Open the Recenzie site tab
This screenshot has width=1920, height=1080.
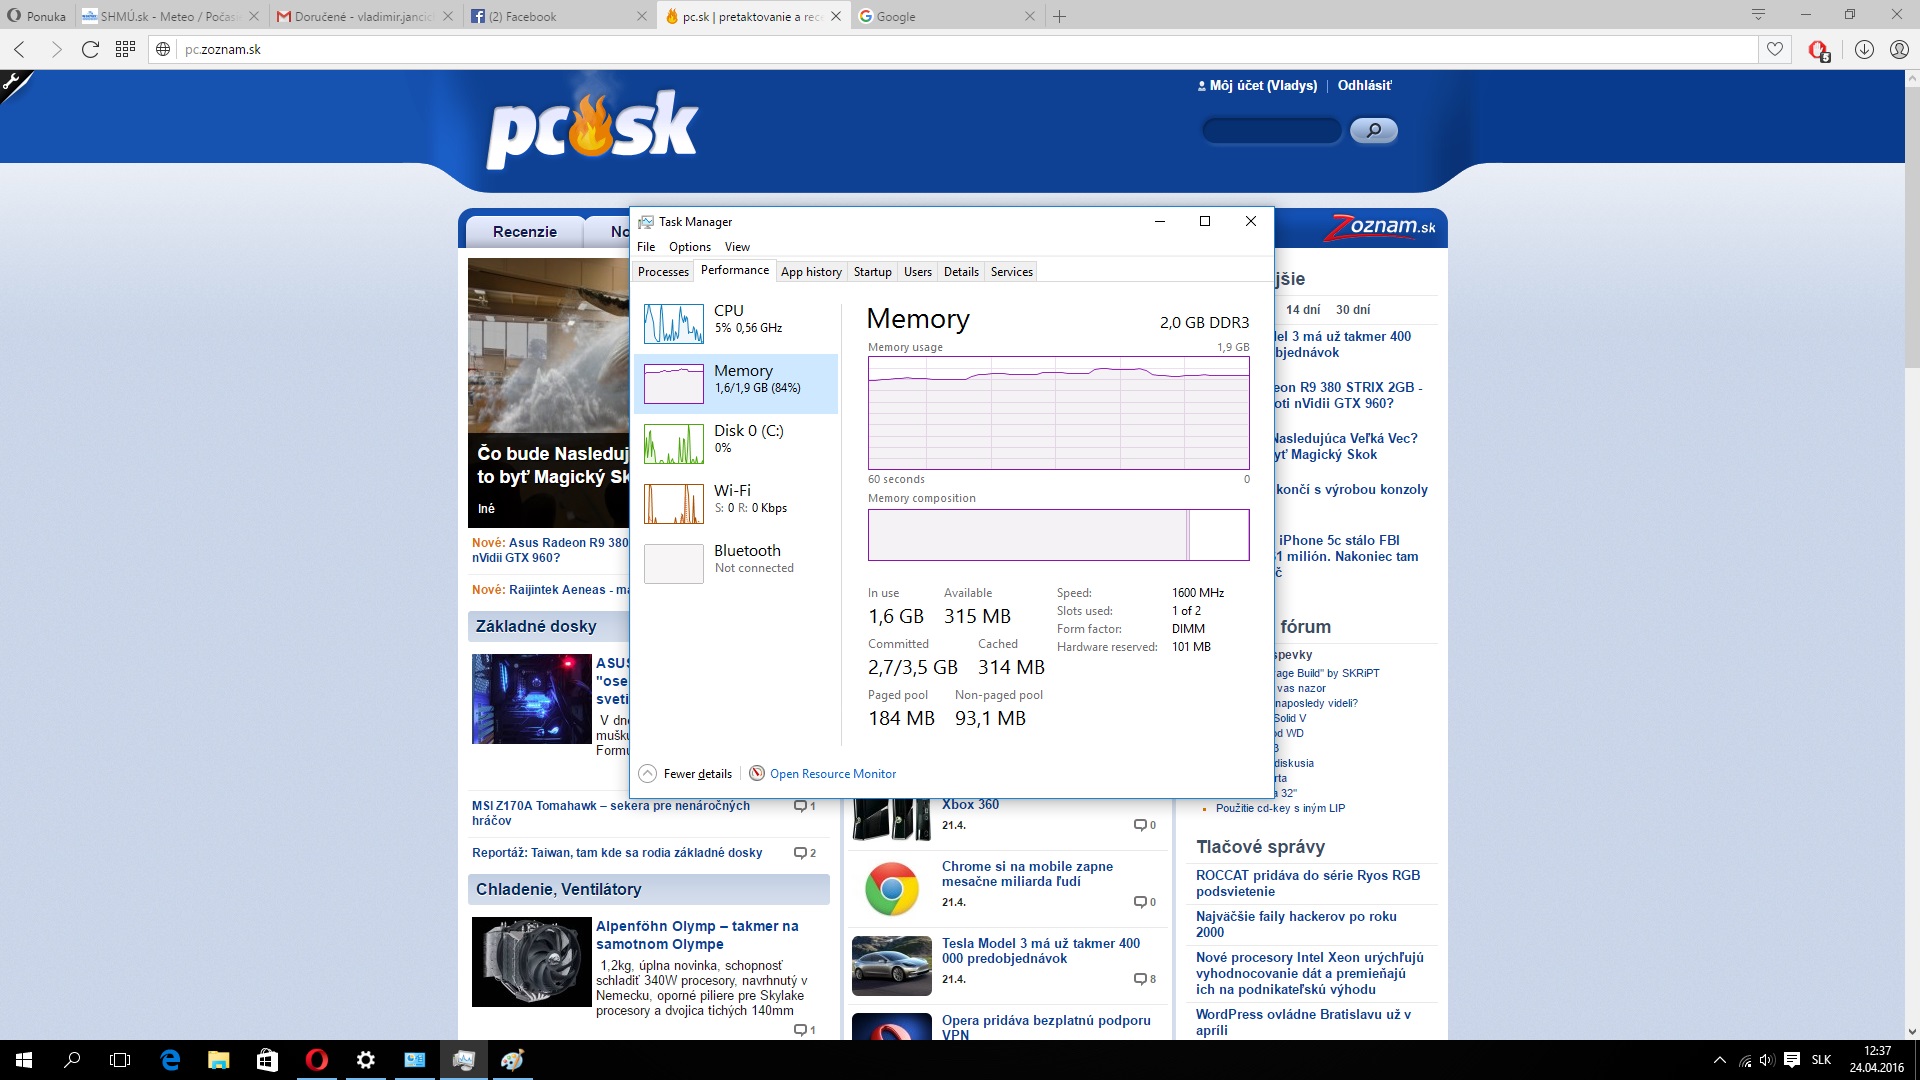525,231
